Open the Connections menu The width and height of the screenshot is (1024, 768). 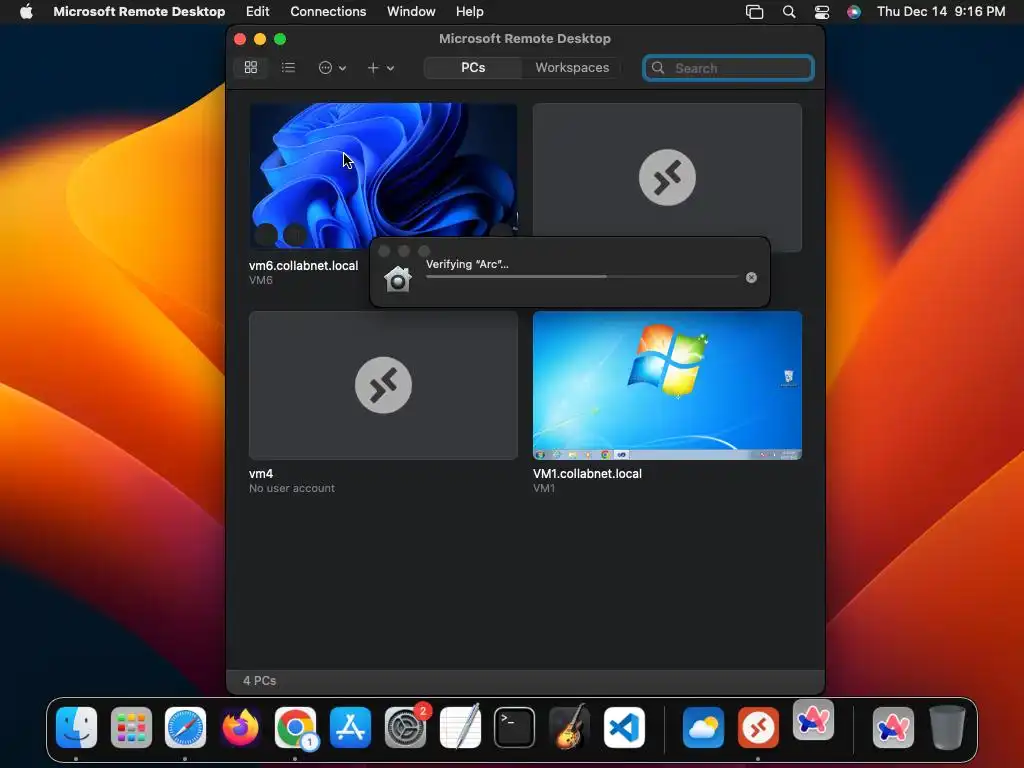pyautogui.click(x=328, y=11)
